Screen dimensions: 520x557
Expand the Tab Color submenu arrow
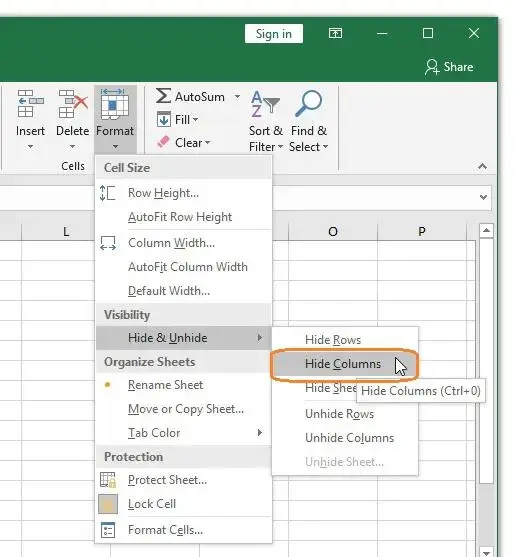pyautogui.click(x=260, y=433)
